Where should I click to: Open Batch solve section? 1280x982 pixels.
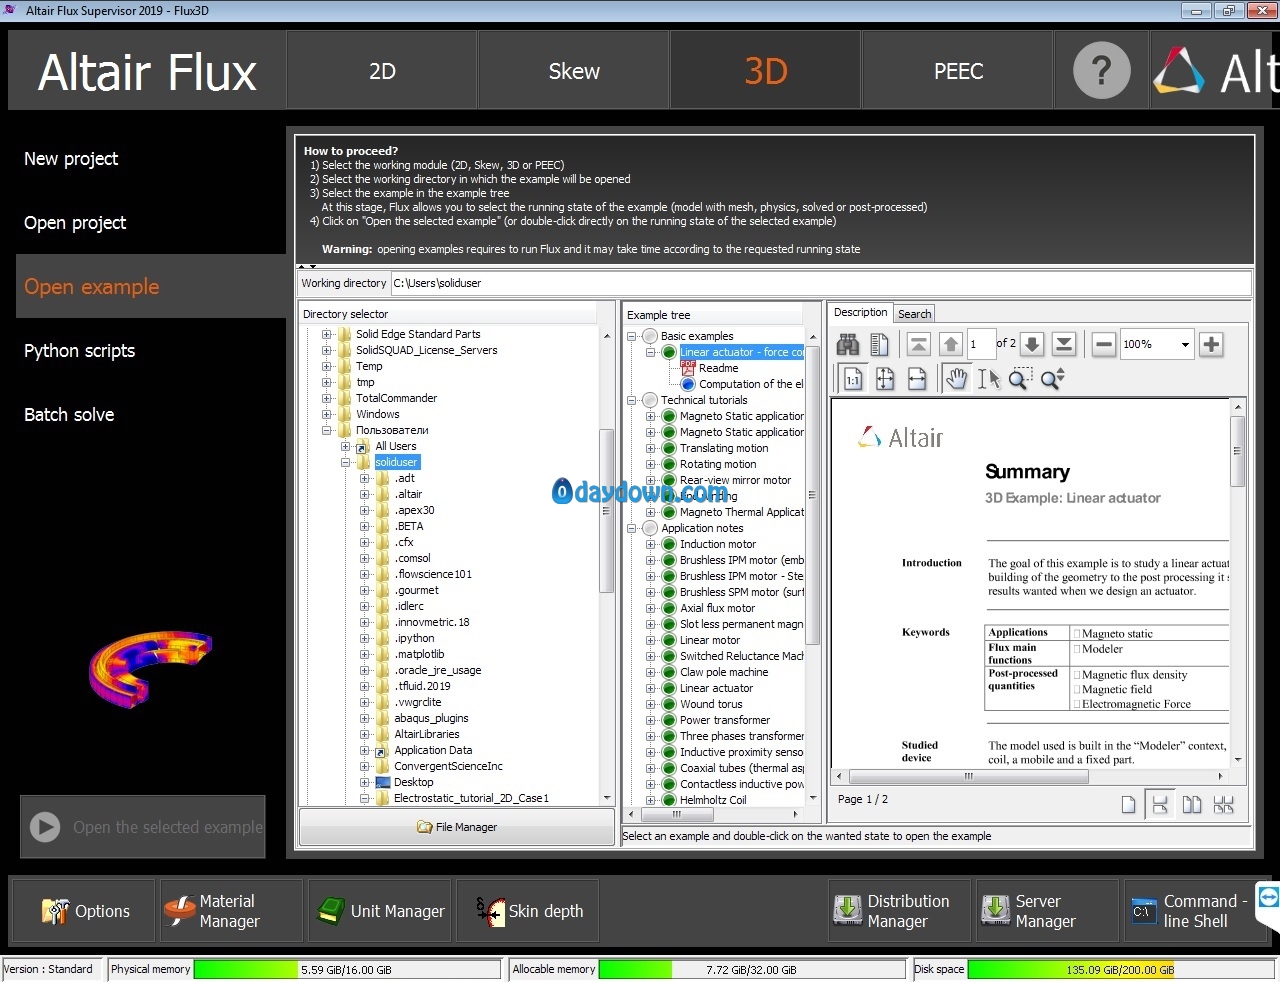(69, 415)
